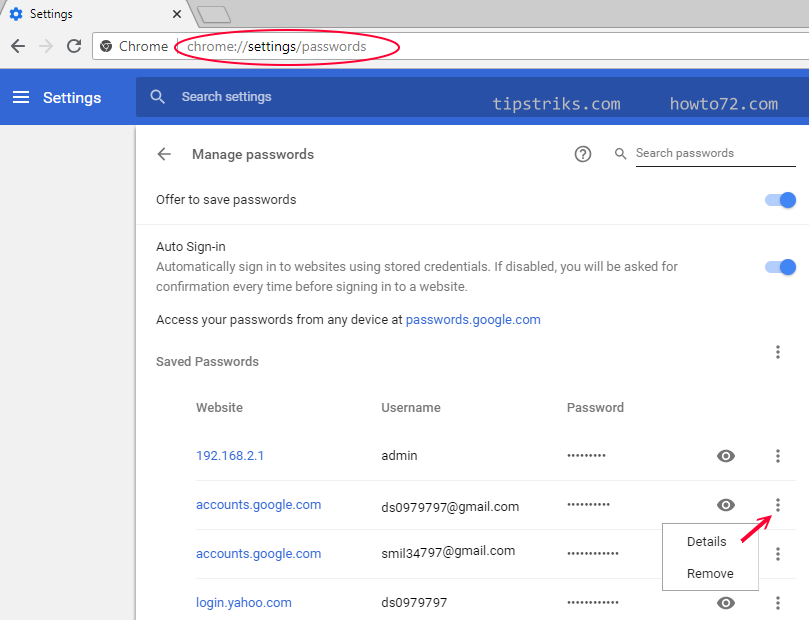Click the Website column header

219,407
